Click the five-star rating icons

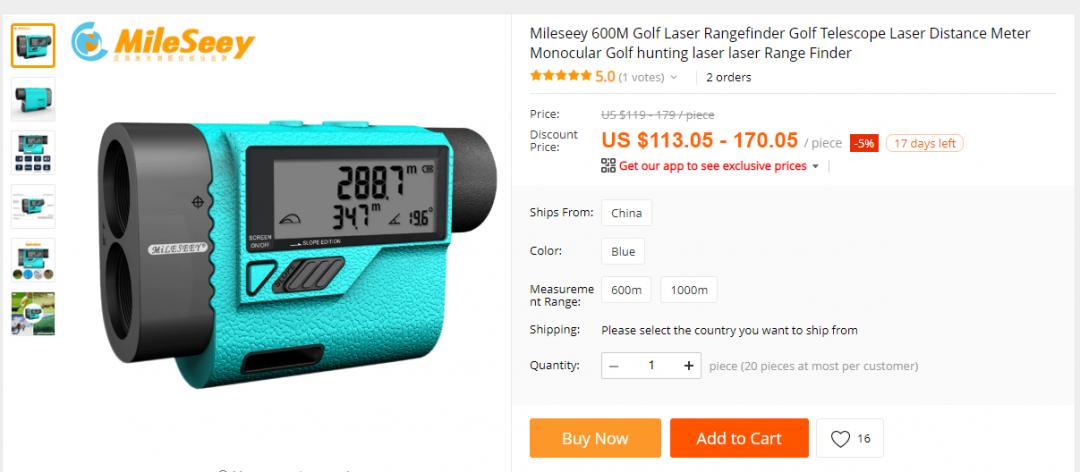(x=561, y=76)
